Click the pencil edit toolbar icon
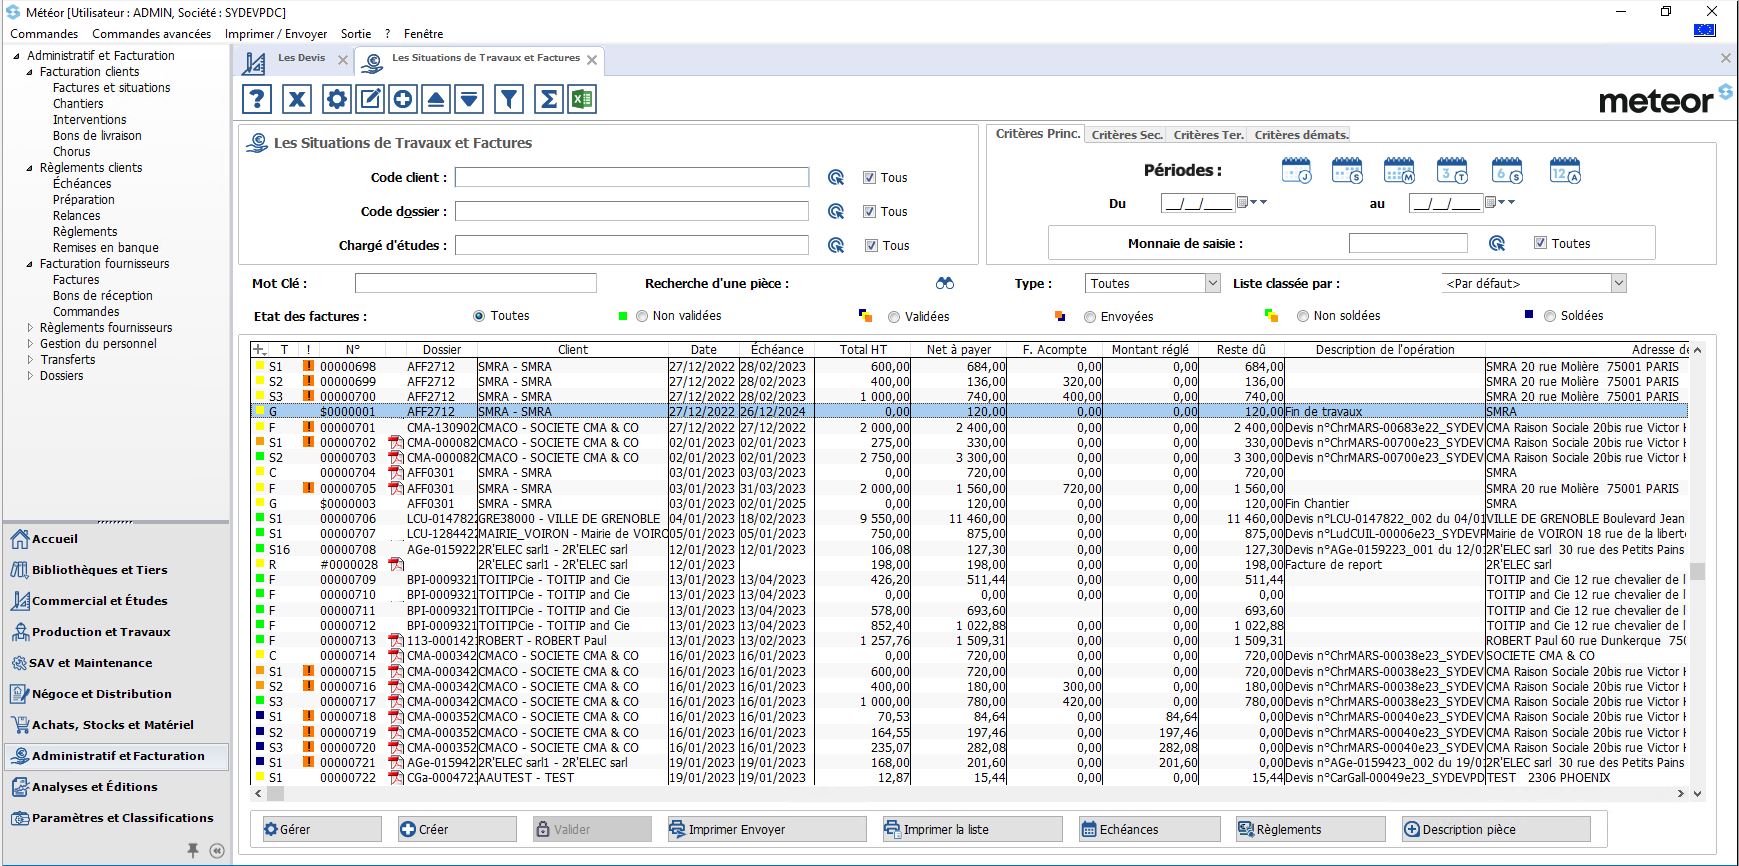The width and height of the screenshot is (1739, 866). click(370, 99)
